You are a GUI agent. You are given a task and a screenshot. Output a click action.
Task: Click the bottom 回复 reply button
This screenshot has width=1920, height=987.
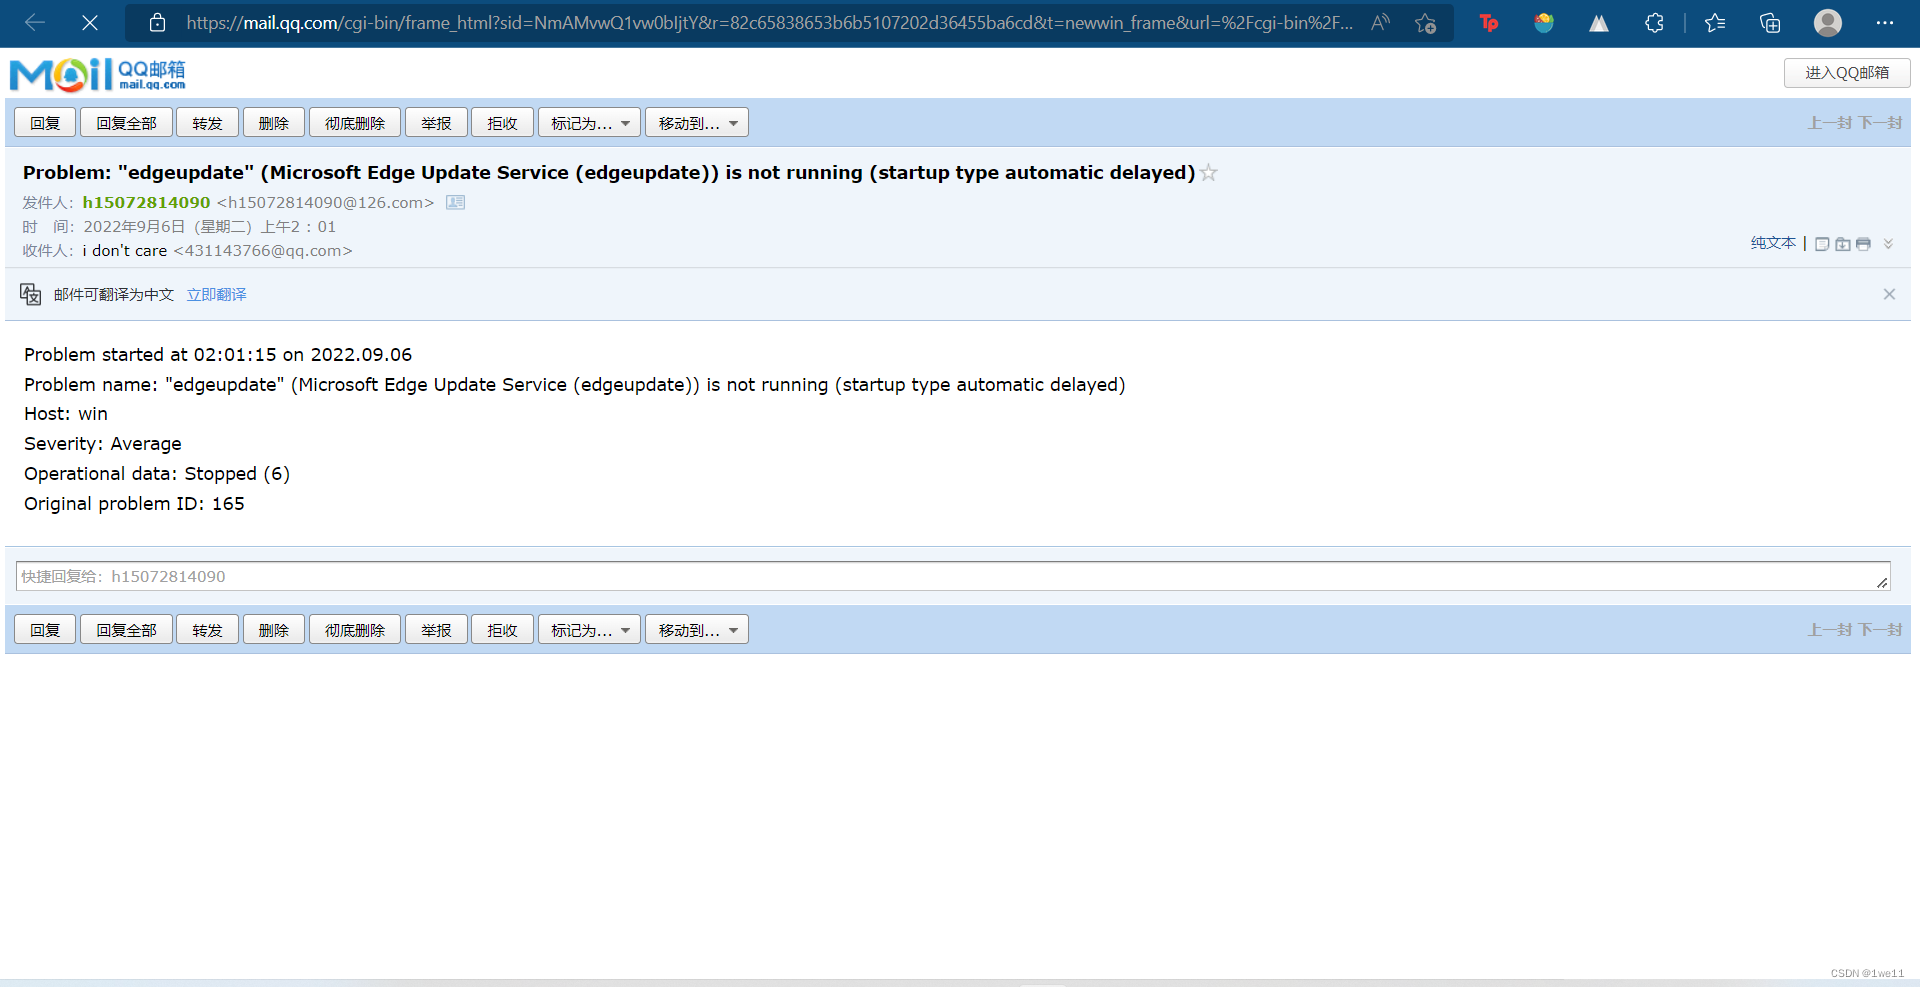(45, 630)
